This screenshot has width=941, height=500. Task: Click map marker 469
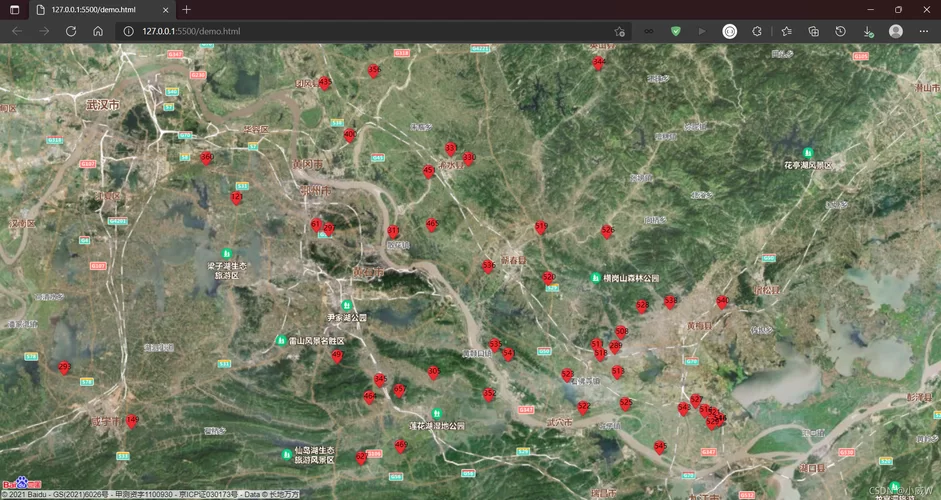tap(401, 446)
